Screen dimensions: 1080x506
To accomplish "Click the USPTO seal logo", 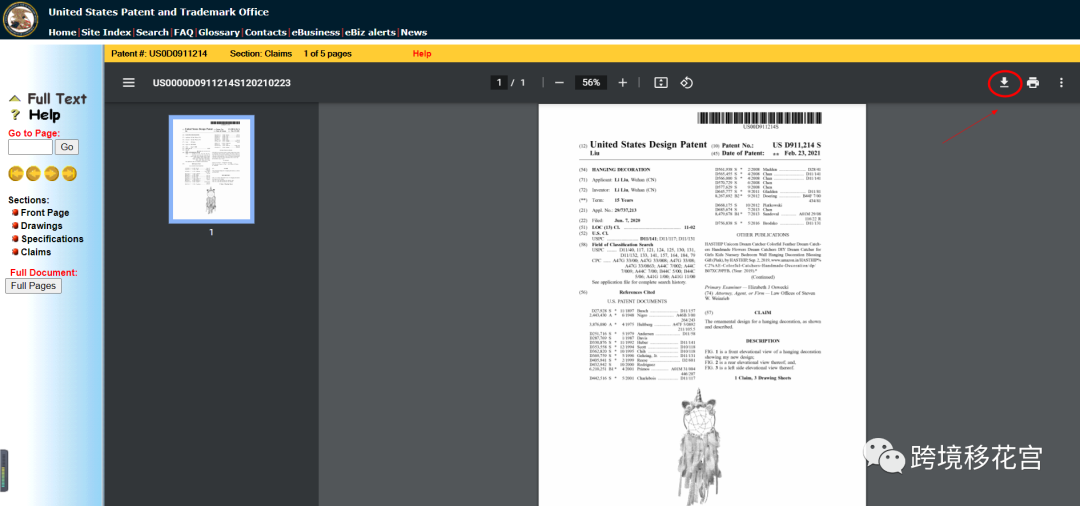I will 21,19.
